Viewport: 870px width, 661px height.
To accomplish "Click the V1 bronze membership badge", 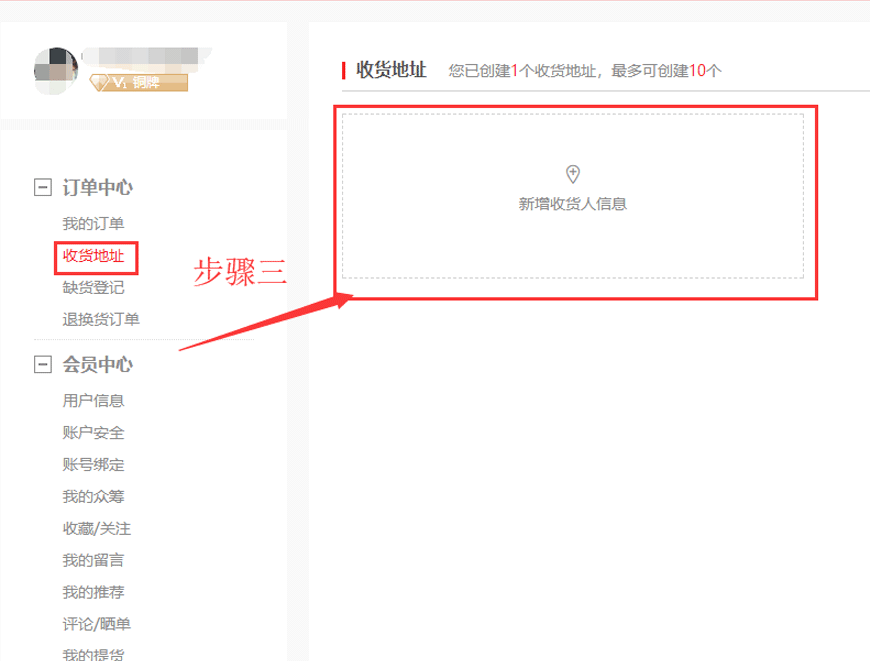I will click(x=137, y=82).
